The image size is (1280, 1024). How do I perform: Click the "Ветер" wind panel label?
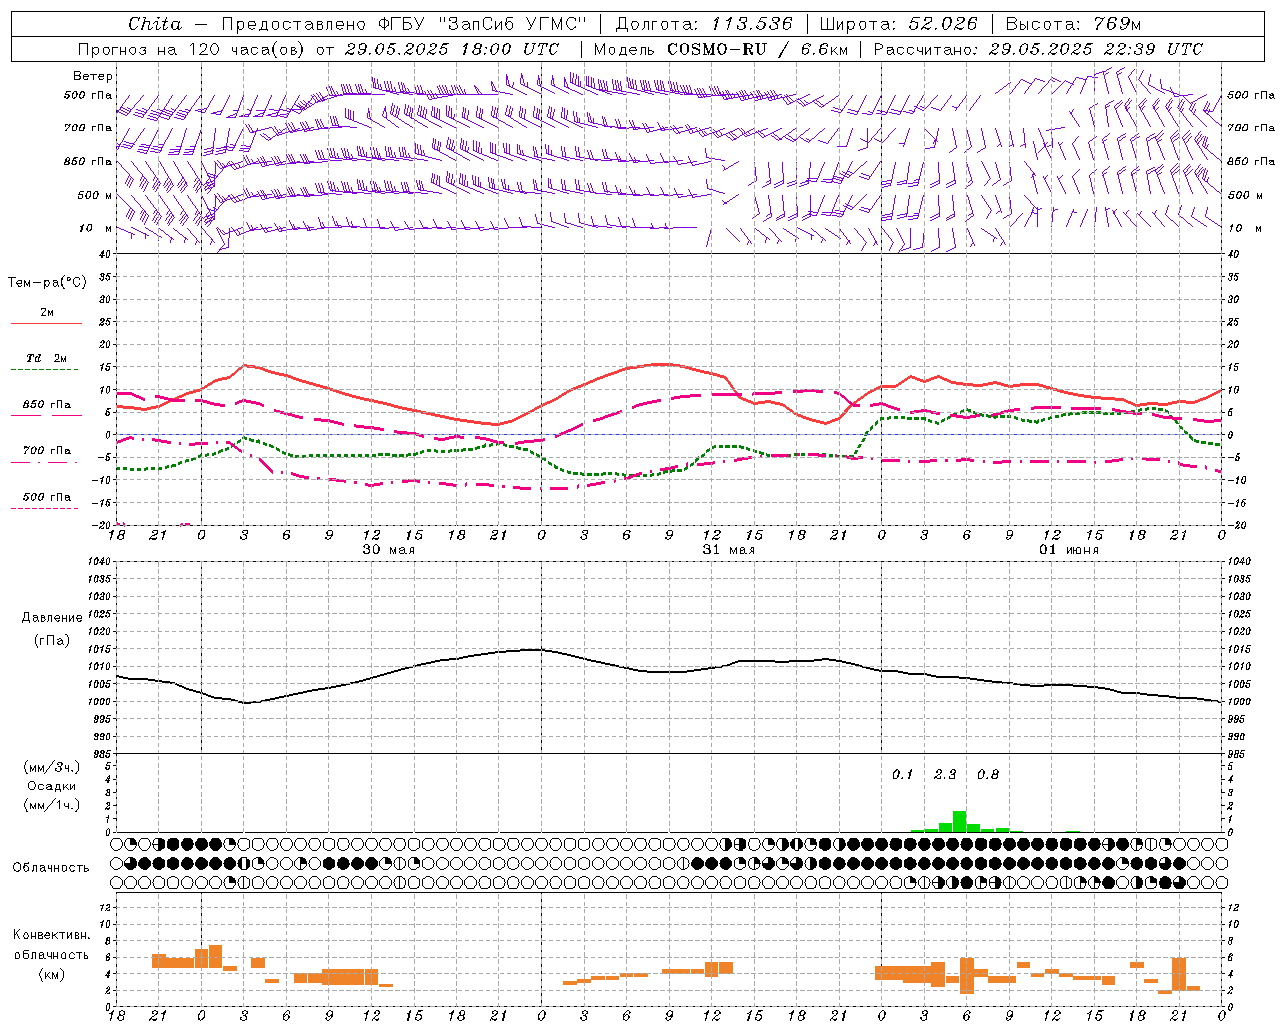[x=93, y=76]
